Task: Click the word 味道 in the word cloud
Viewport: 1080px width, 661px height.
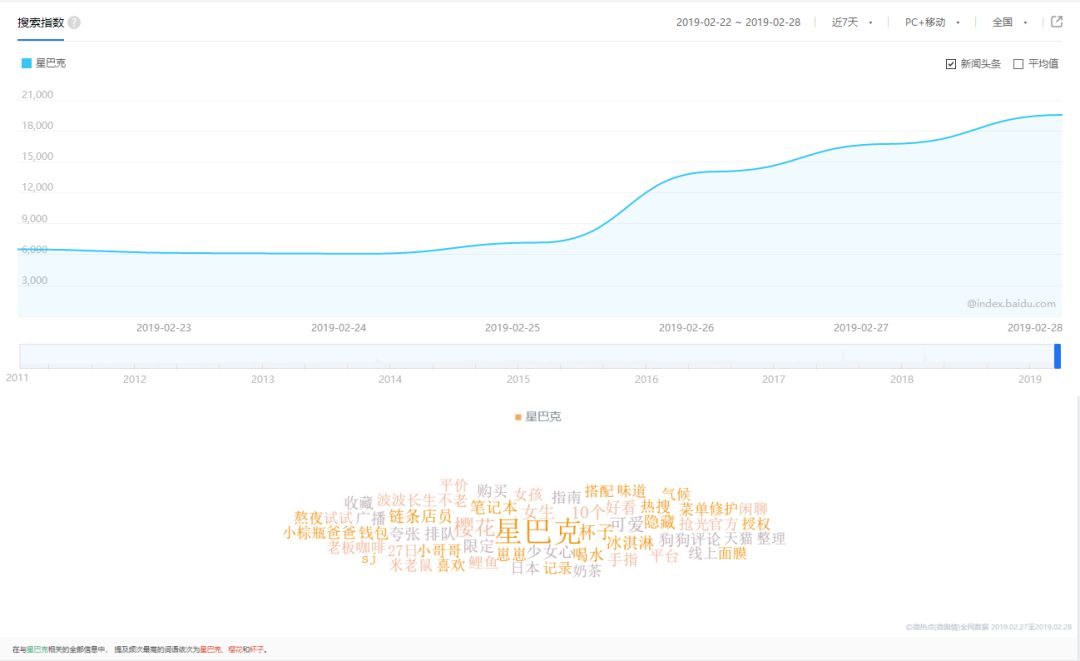Action: 632,491
